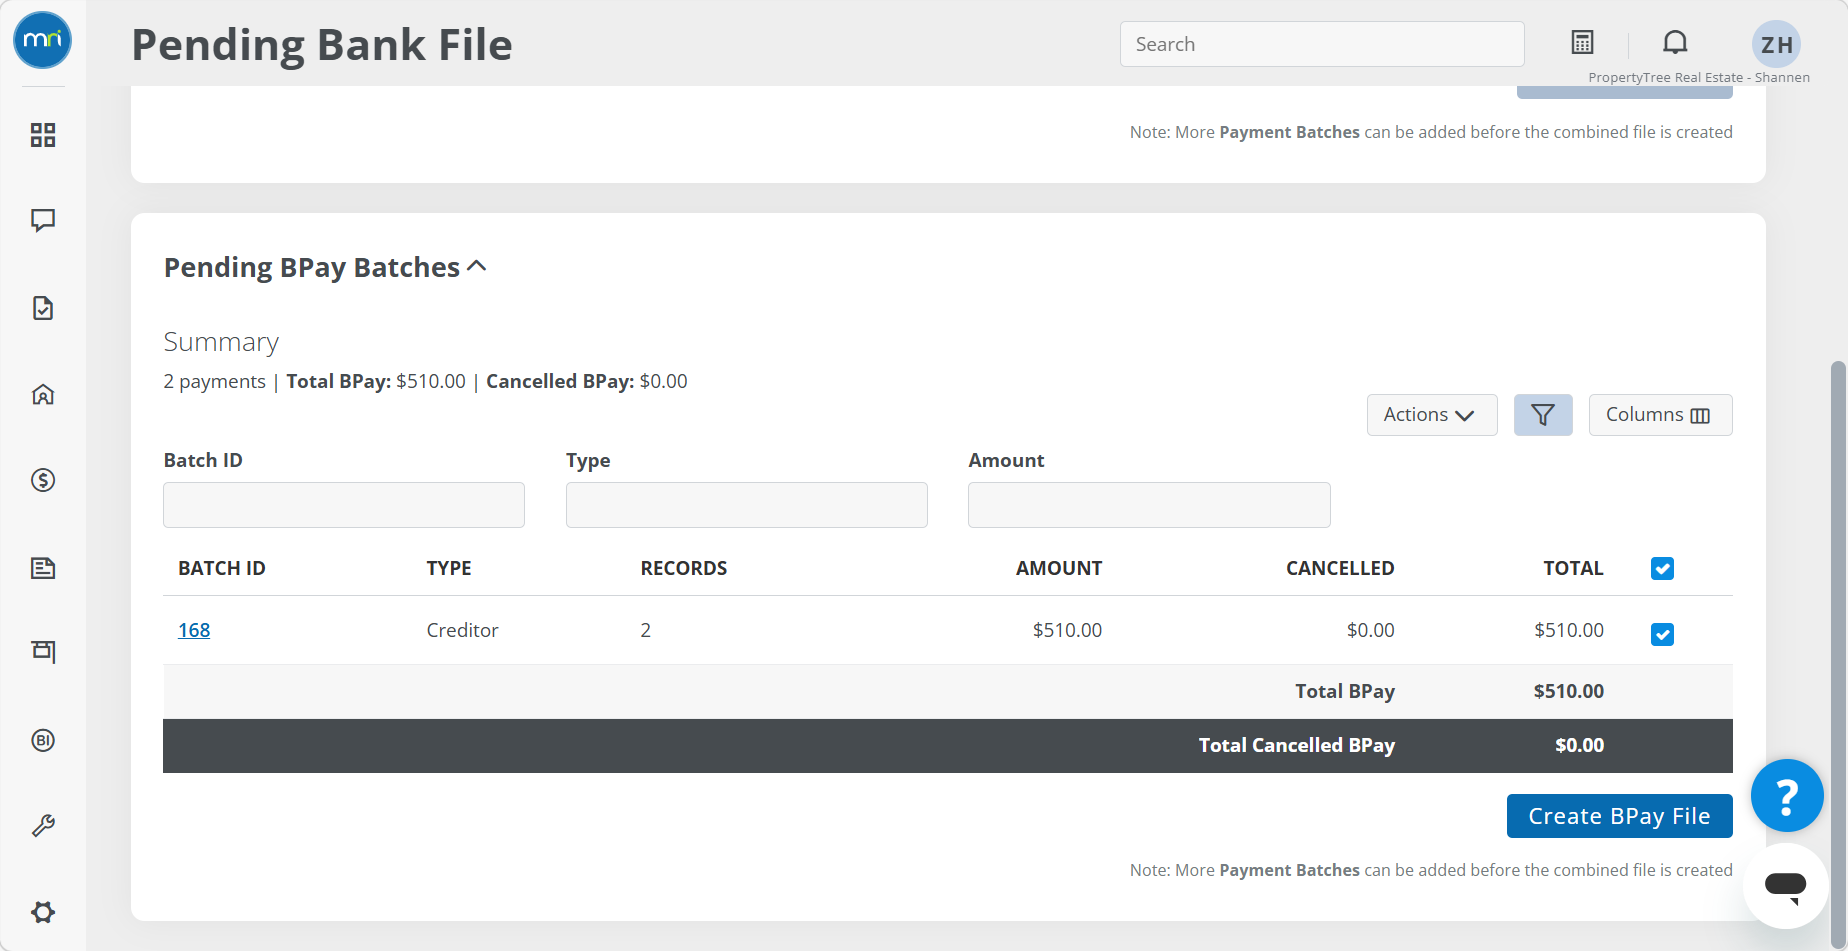
Task: Open the BI analytics icon in sidebar
Action: pyautogui.click(x=43, y=740)
